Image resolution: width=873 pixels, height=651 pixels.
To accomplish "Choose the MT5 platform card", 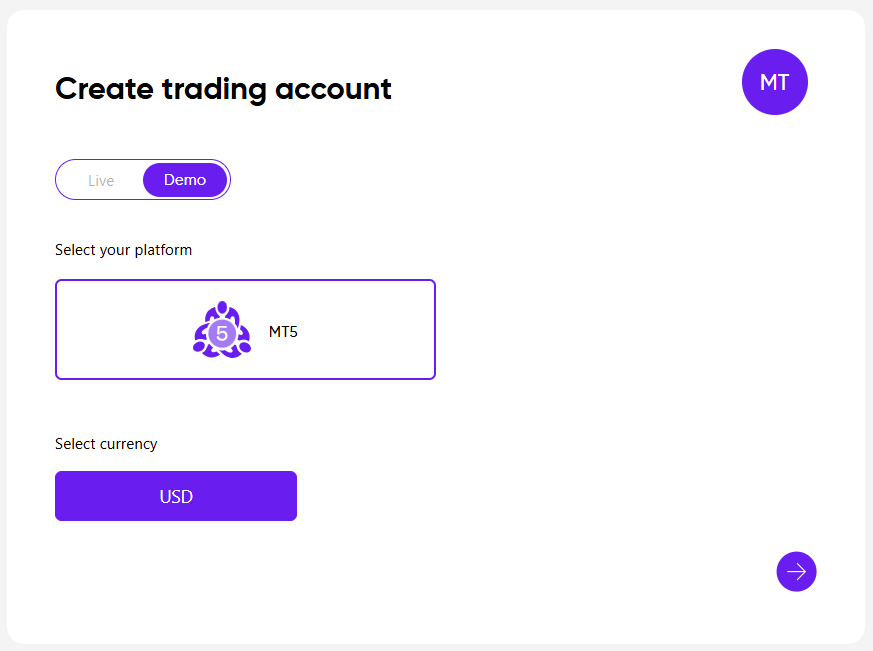I will [x=245, y=329].
